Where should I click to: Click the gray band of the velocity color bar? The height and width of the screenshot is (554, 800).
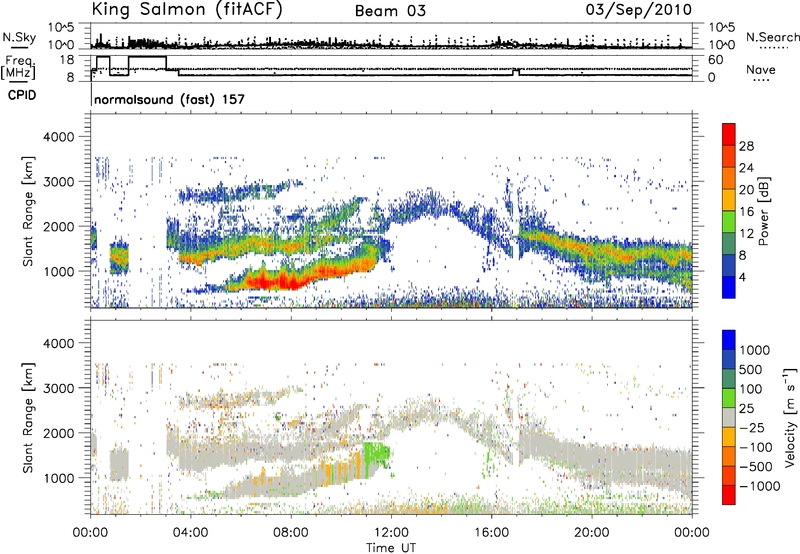click(729, 417)
